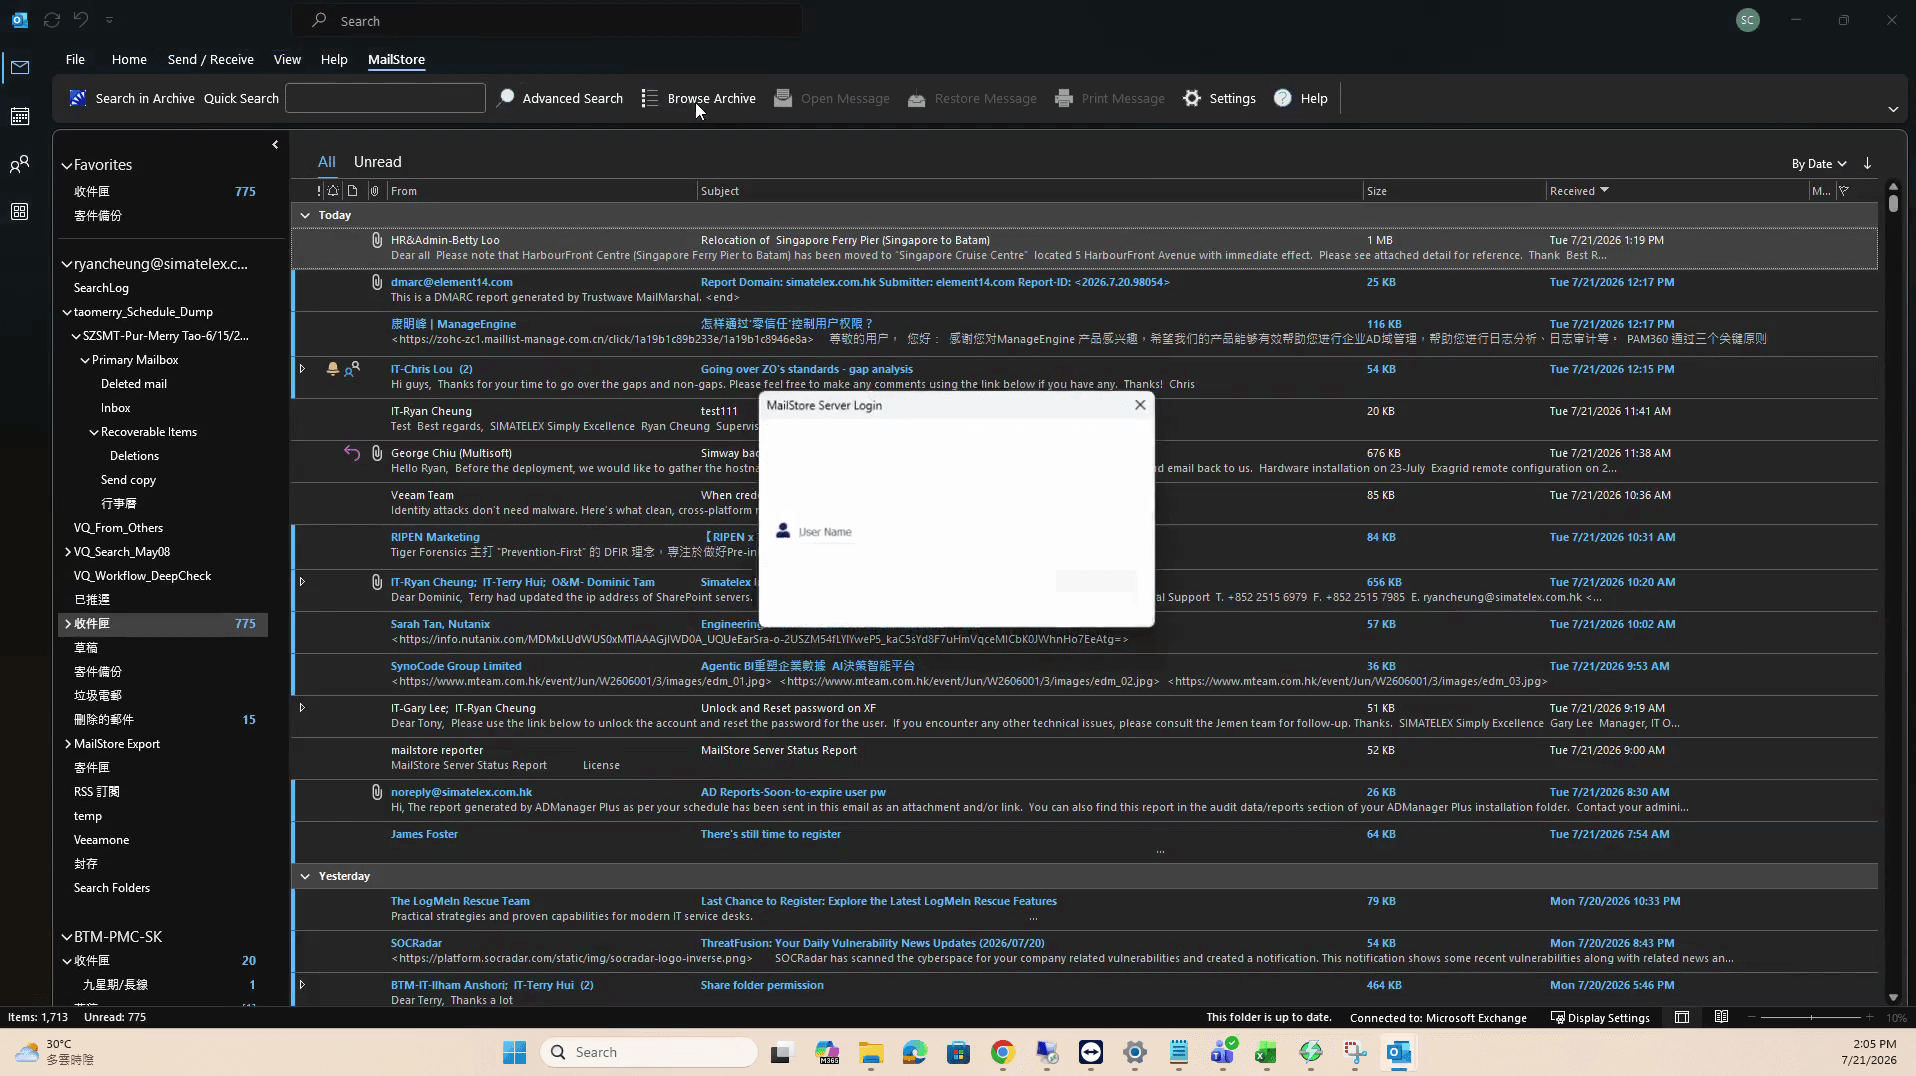
Task: Click zoom in plus button
Action: tap(1869, 1018)
